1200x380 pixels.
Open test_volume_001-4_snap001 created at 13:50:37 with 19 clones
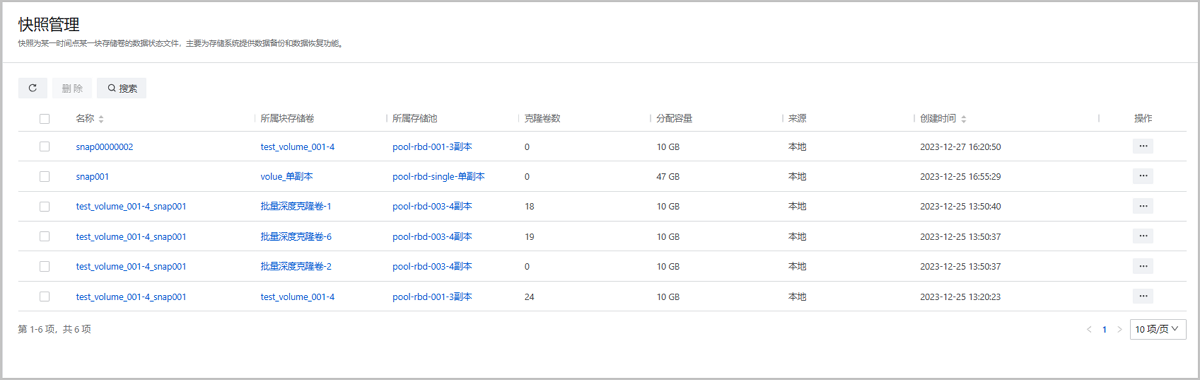[131, 237]
